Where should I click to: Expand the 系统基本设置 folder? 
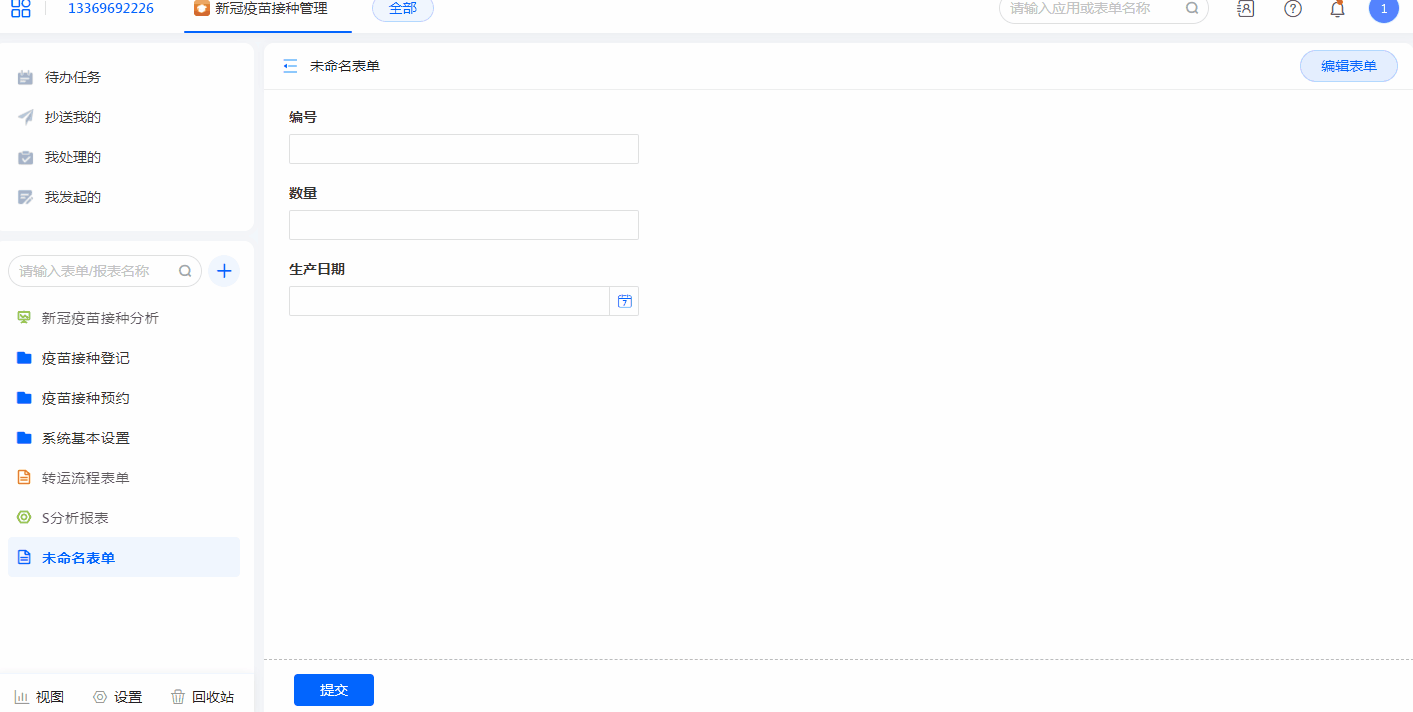85,438
